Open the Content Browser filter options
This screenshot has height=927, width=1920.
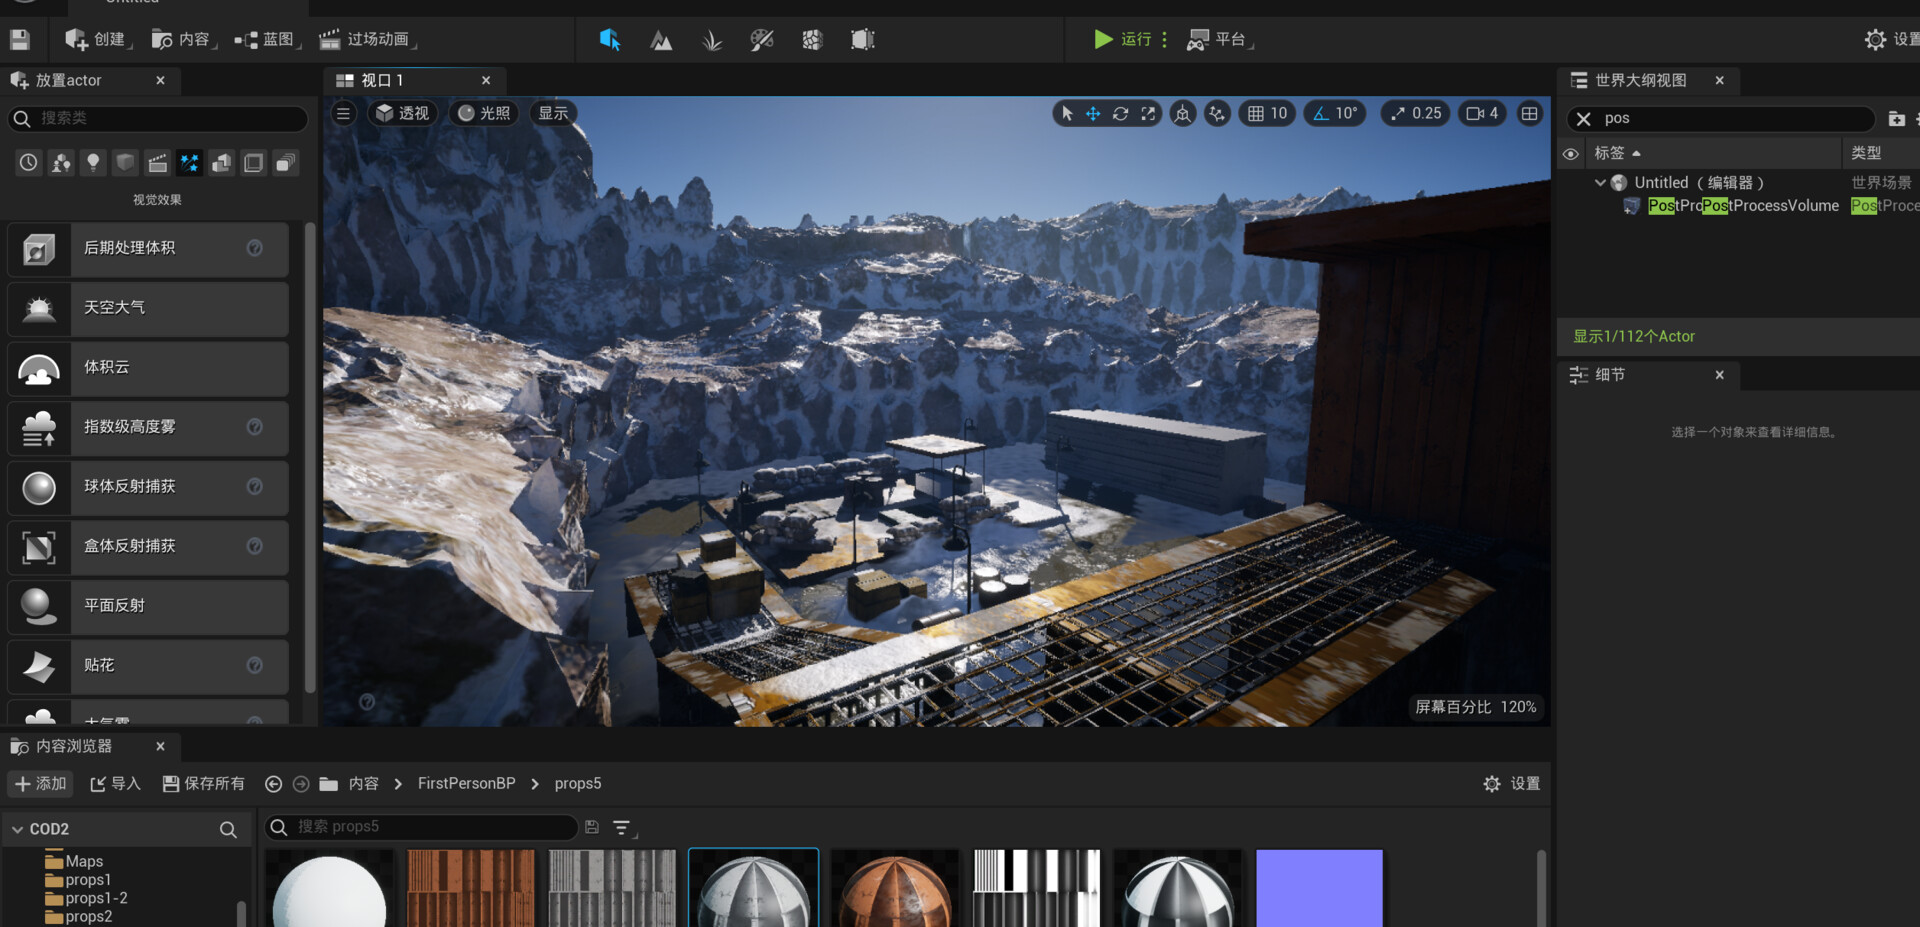[x=623, y=827]
